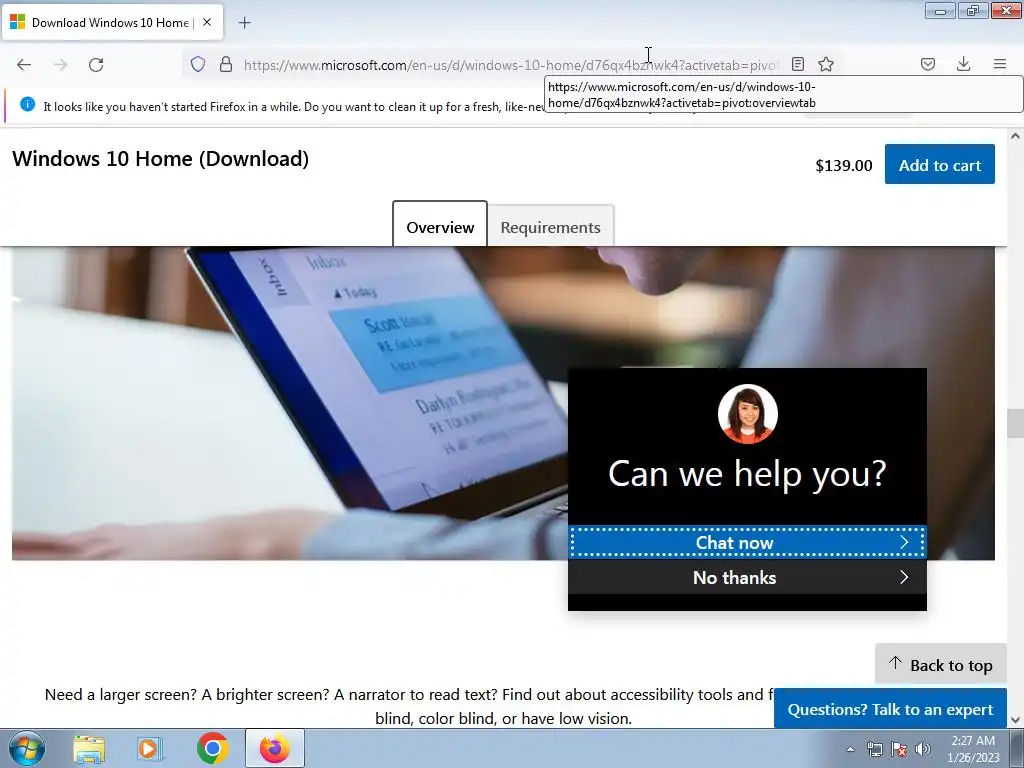Image resolution: width=1024 pixels, height=768 pixels.
Task: Dismiss help popup with No thanks
Action: pos(747,577)
